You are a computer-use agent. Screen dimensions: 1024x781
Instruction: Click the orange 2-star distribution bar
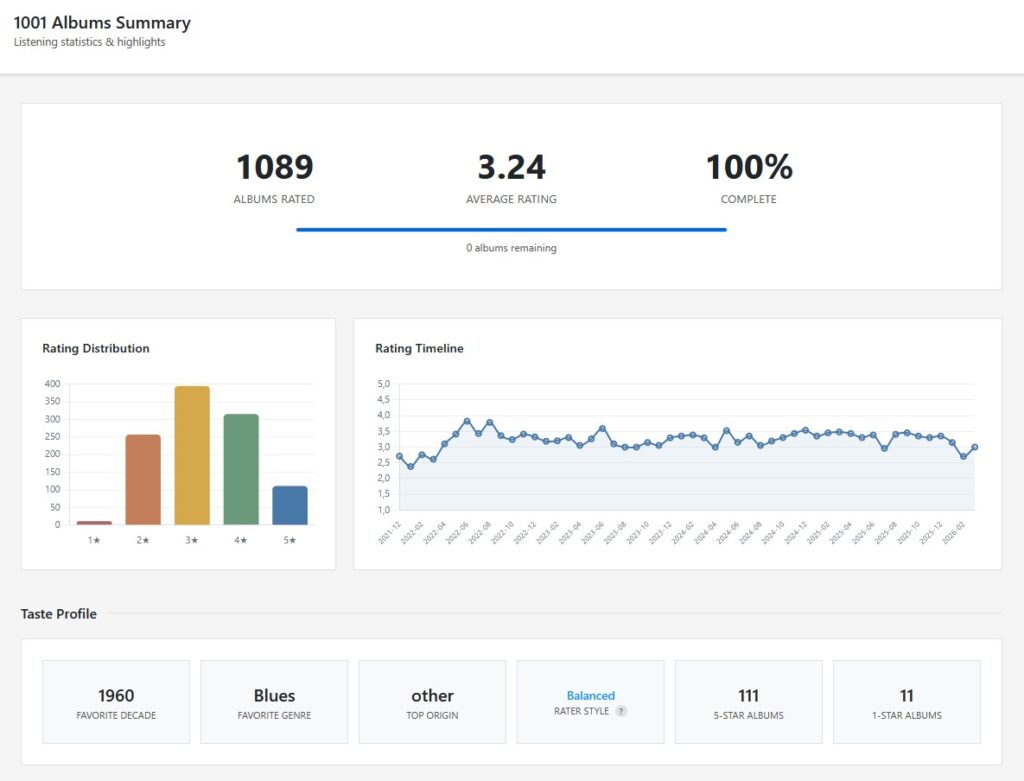[143, 480]
